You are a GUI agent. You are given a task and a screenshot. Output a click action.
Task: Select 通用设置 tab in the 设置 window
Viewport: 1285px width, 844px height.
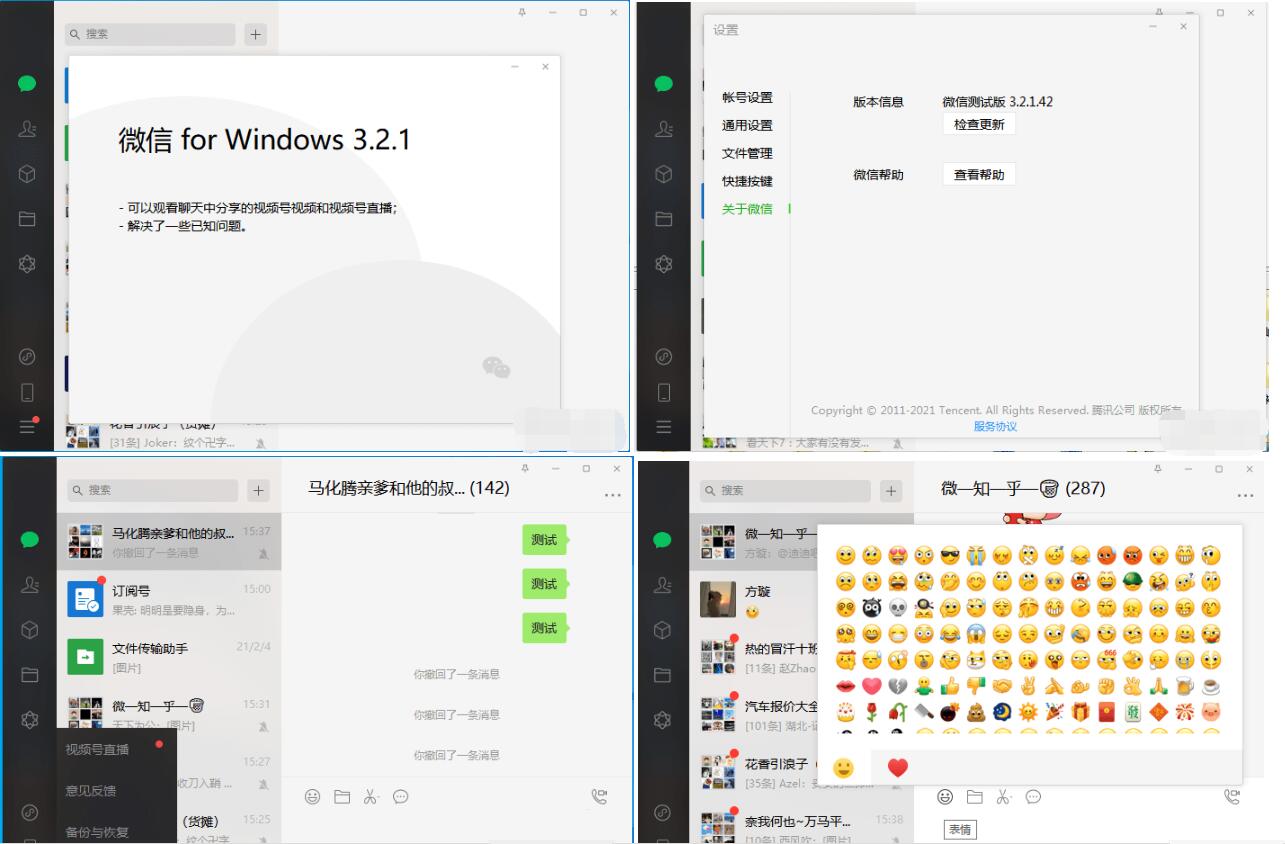coord(748,125)
